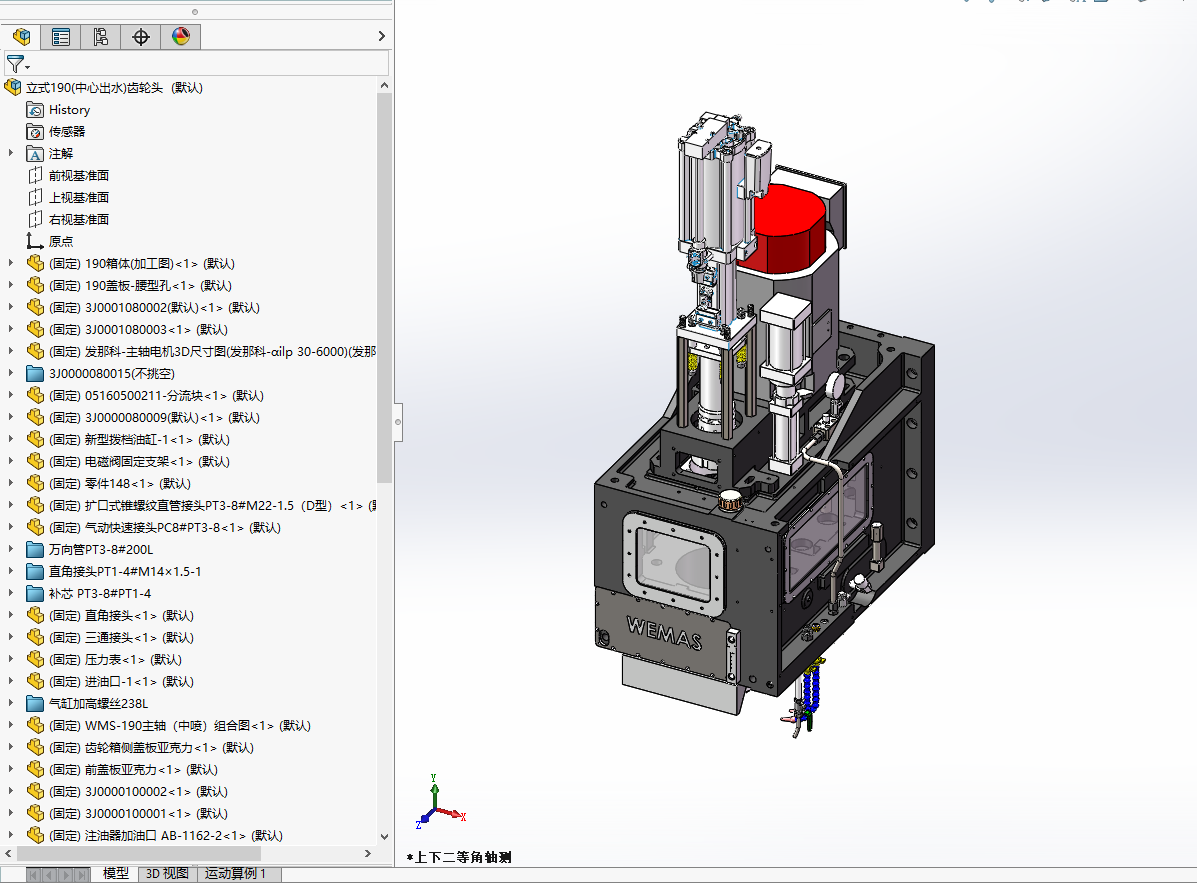Viewport: 1197px width, 883px height.
Task: Switch to the 3D 视图 tab
Action: pos(167,873)
